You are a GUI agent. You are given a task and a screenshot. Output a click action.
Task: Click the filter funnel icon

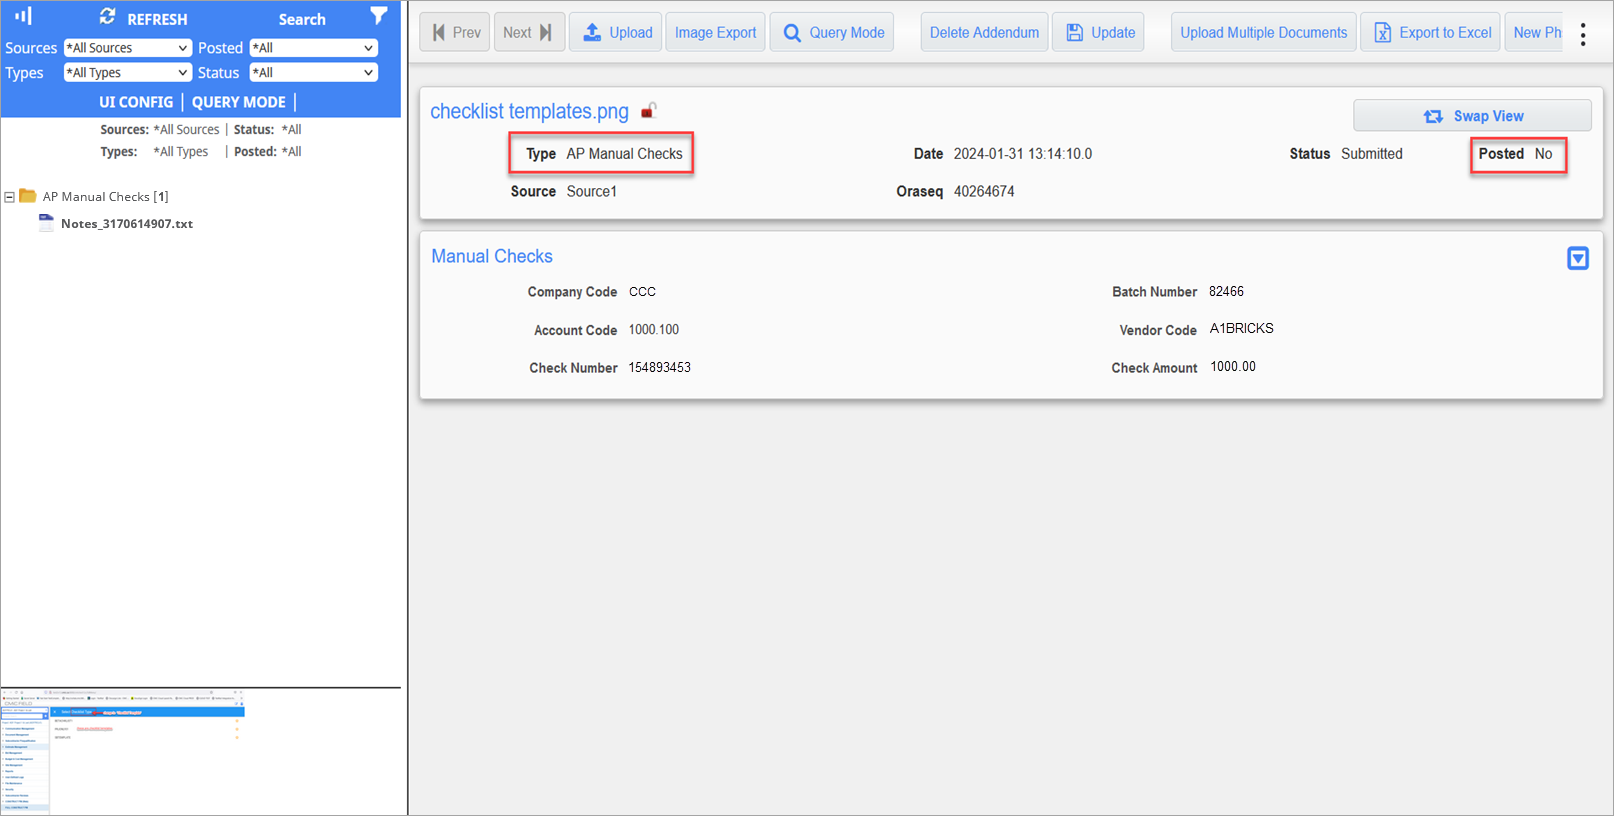378,16
